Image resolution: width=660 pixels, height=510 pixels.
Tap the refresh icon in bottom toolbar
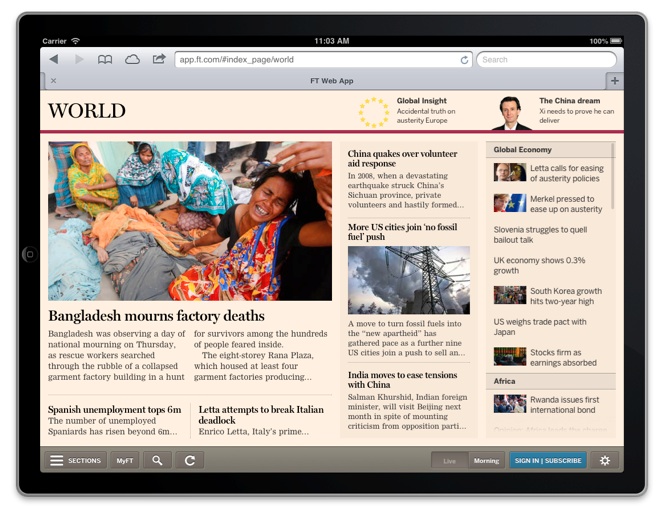point(190,460)
